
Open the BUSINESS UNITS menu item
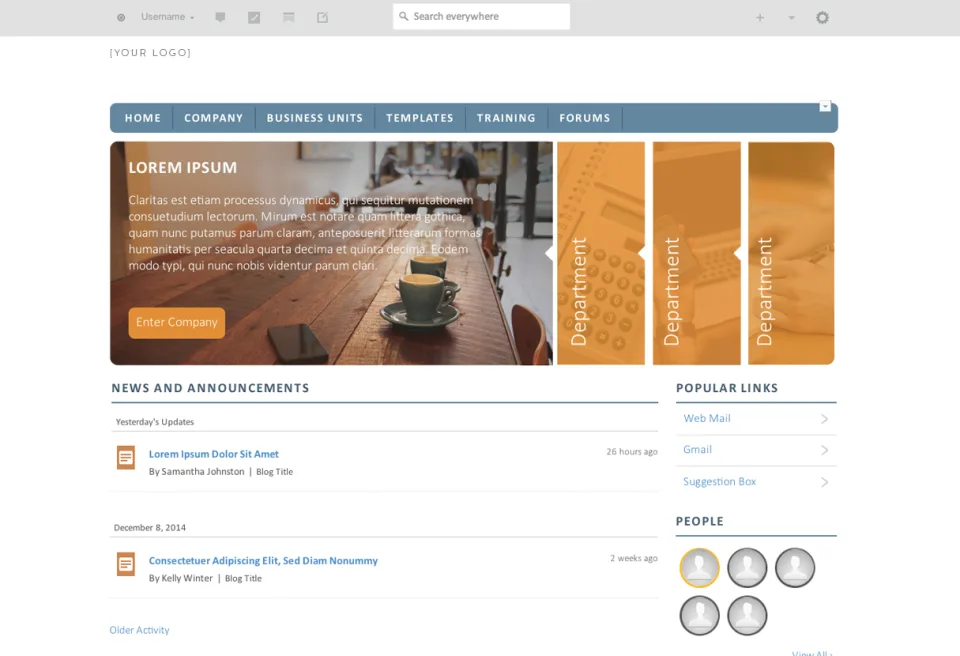(315, 118)
